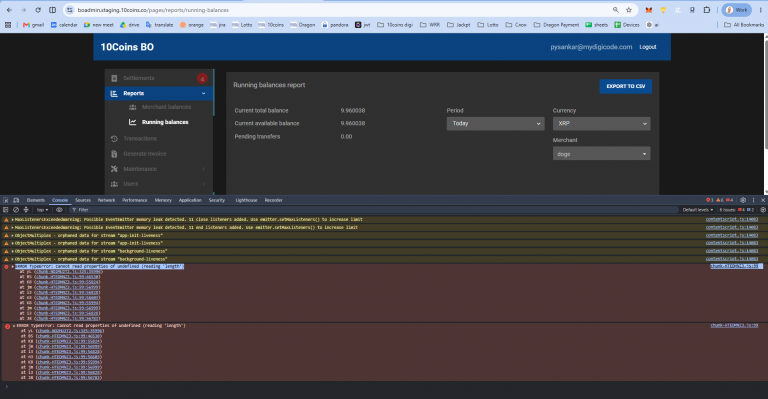Clear the console with the clear icon
This screenshot has height=399, width=768.
[x=16, y=210]
